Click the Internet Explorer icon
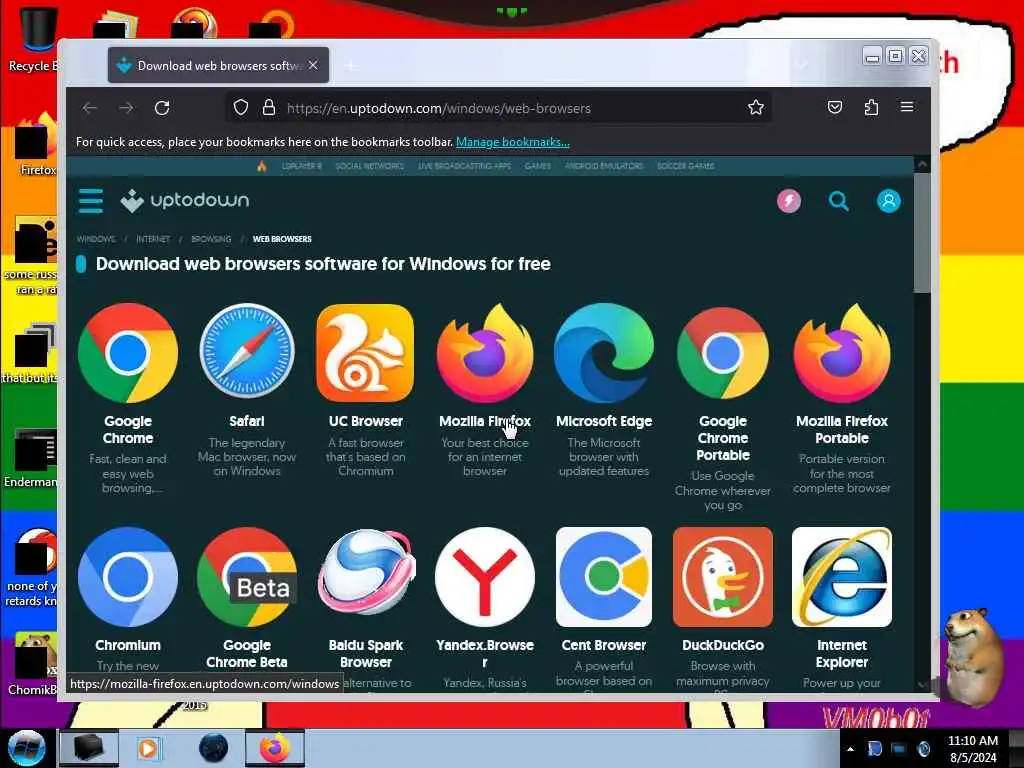The height and width of the screenshot is (768, 1024). [x=842, y=577]
